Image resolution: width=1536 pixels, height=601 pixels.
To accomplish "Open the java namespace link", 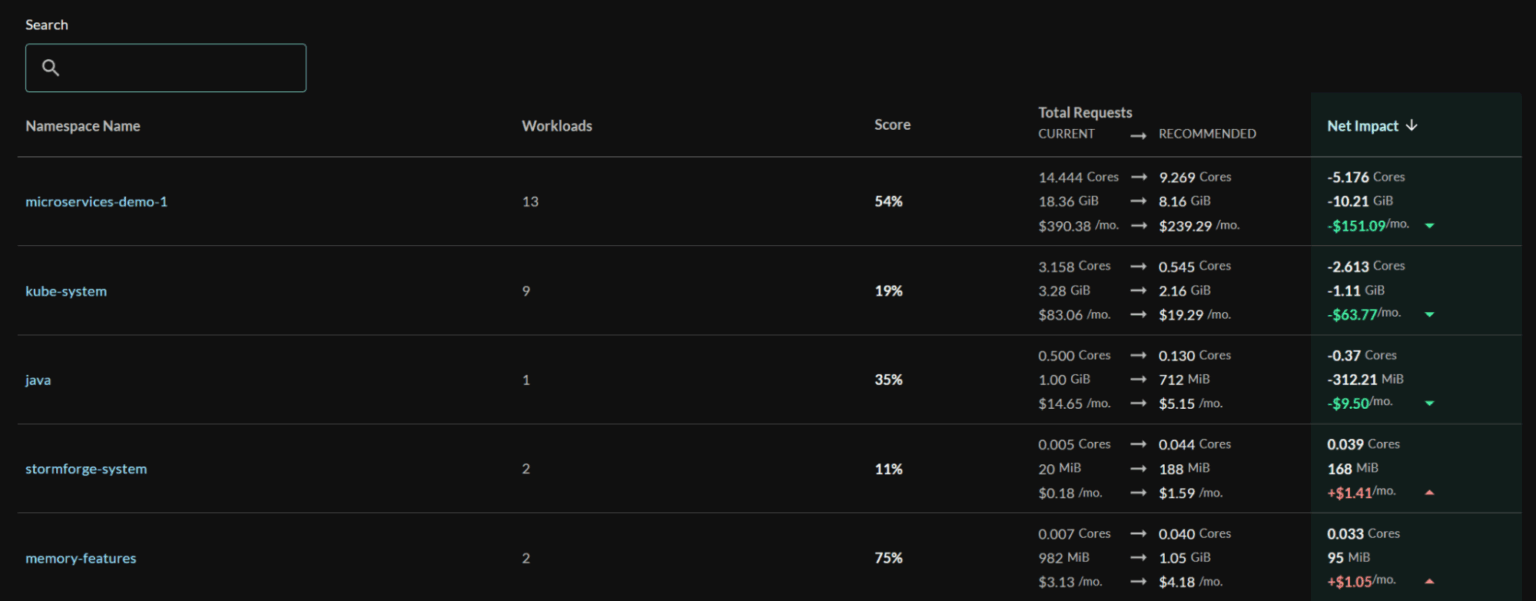I will pos(38,380).
